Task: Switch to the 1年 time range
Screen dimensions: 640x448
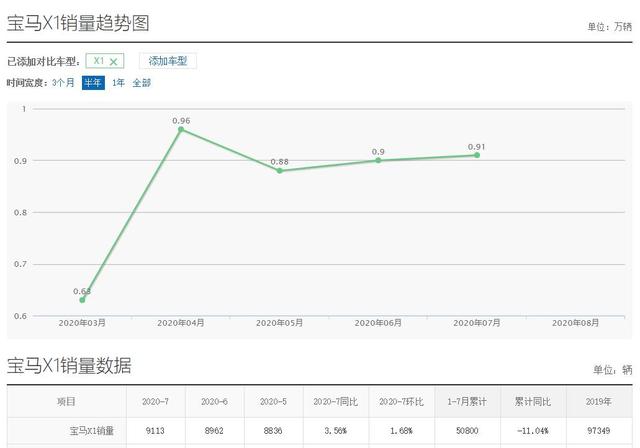Action: (118, 83)
